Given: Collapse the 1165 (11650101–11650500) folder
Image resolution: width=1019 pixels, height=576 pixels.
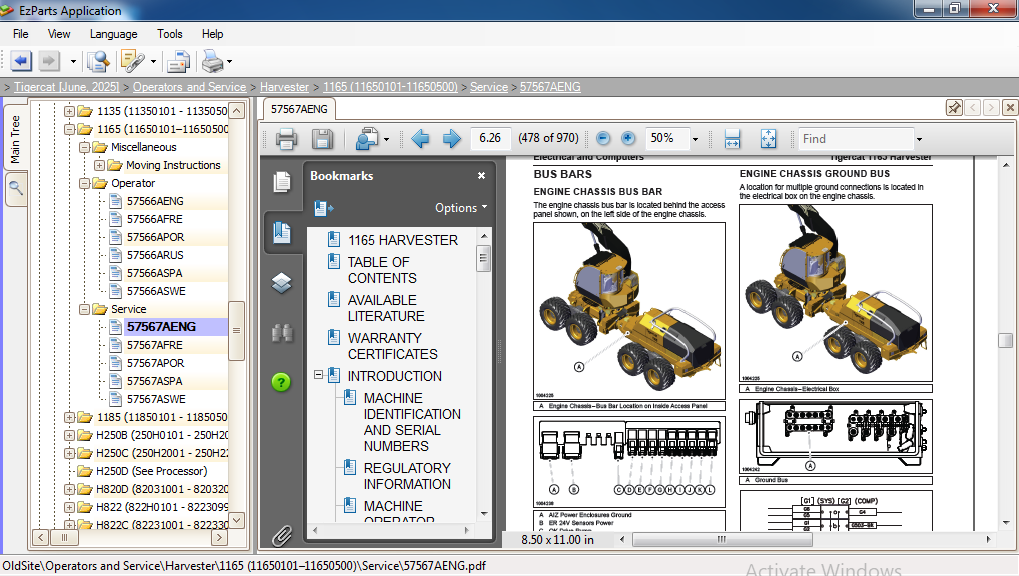Looking at the screenshot, I should pyautogui.click(x=69, y=129).
